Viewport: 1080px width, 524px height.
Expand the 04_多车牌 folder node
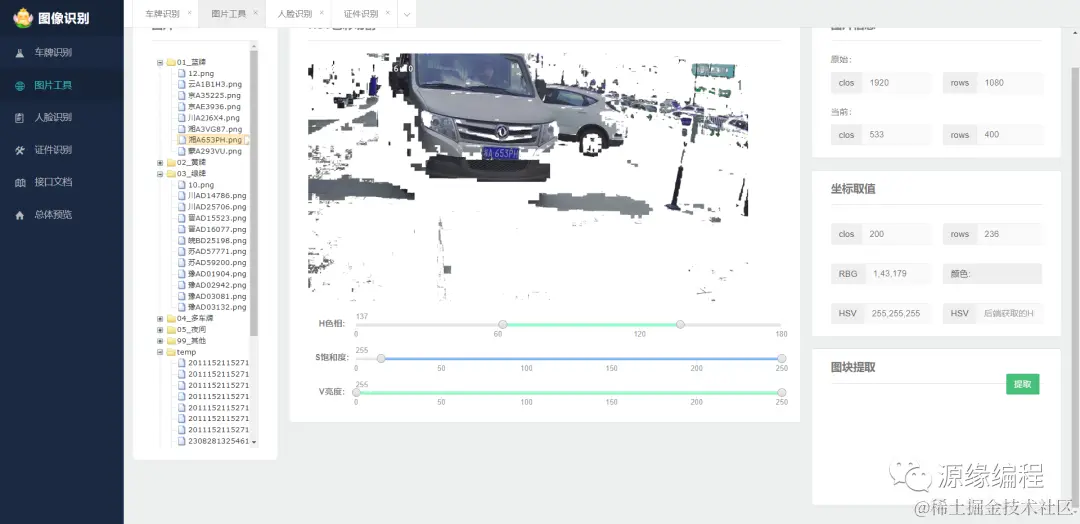(x=160, y=319)
